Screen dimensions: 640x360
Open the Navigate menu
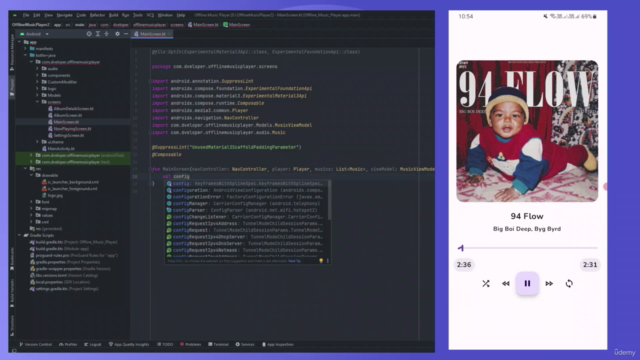64,15
